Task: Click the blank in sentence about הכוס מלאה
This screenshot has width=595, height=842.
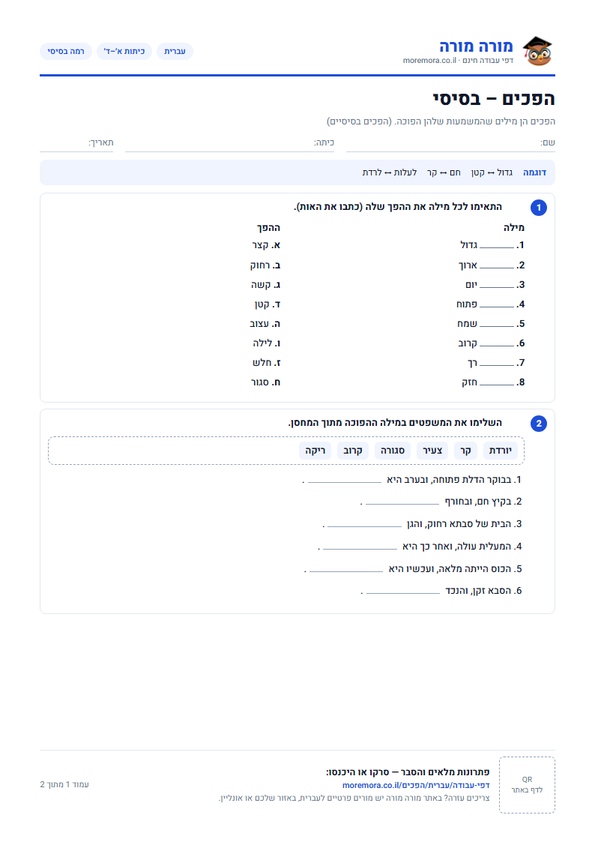Action: click(x=346, y=570)
